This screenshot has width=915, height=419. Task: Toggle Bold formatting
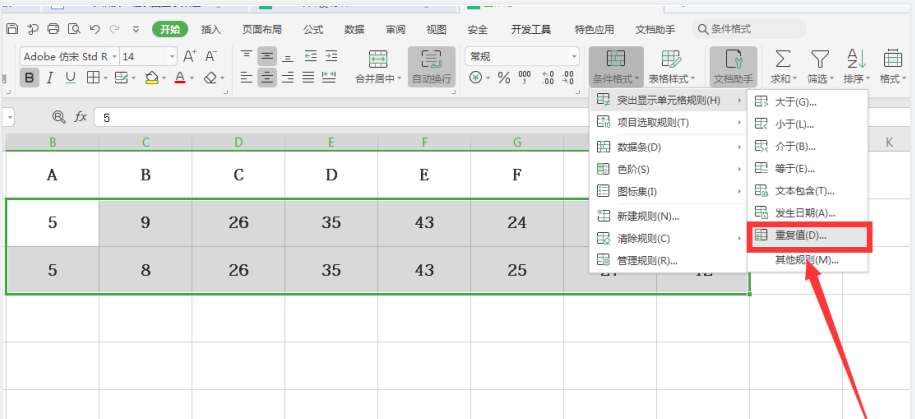30,78
